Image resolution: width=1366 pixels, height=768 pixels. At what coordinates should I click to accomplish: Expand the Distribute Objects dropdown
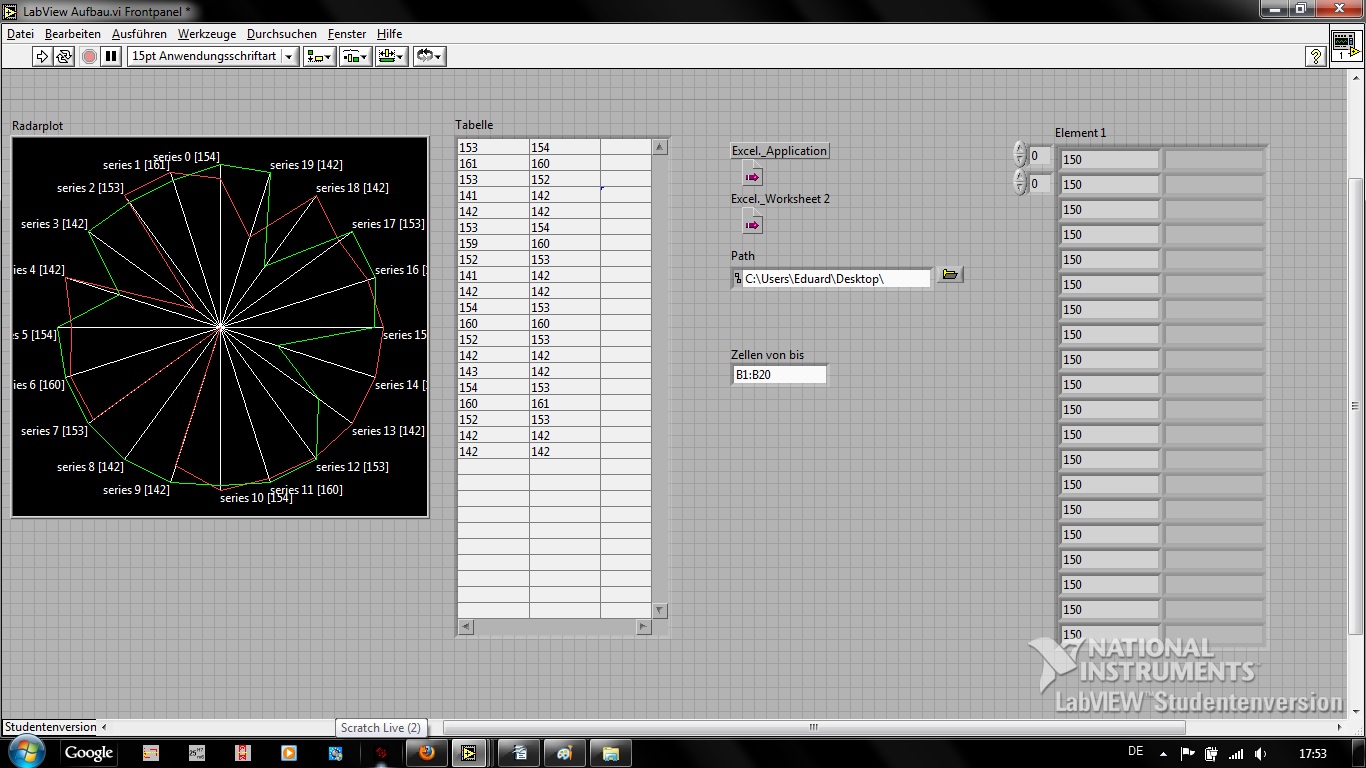(x=355, y=57)
